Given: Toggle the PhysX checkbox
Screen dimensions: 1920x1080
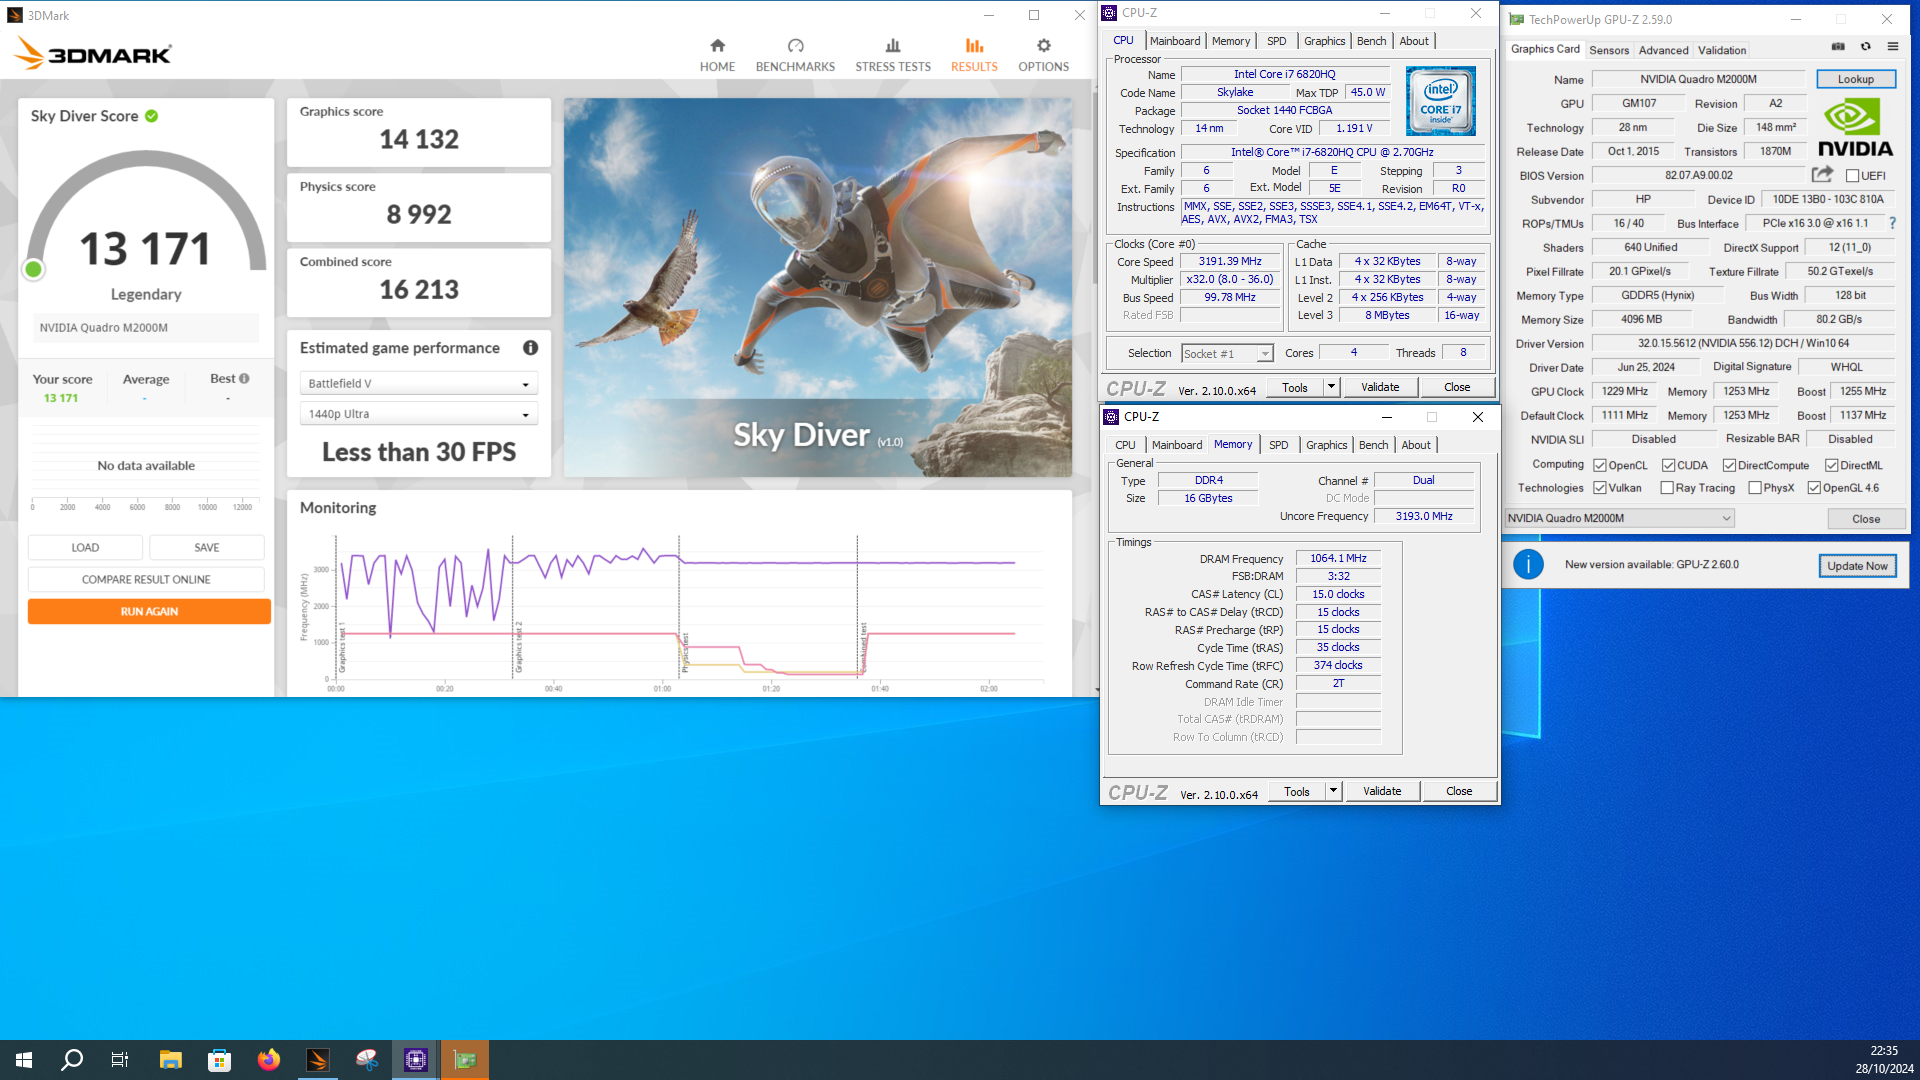Looking at the screenshot, I should point(1755,488).
